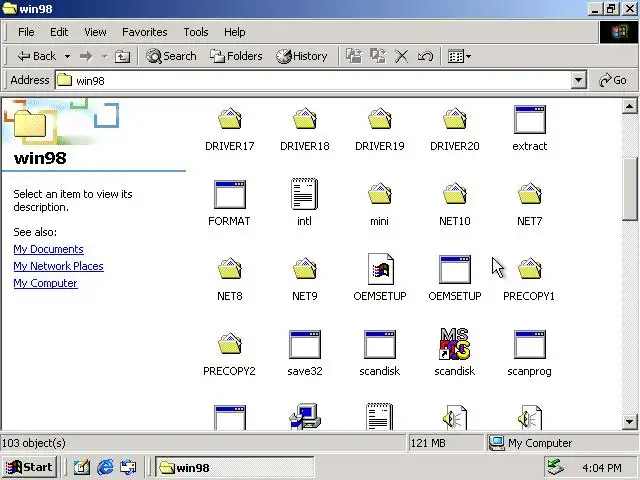
Task: Select the PRECOPY1 cabinet icon
Action: pos(530,269)
